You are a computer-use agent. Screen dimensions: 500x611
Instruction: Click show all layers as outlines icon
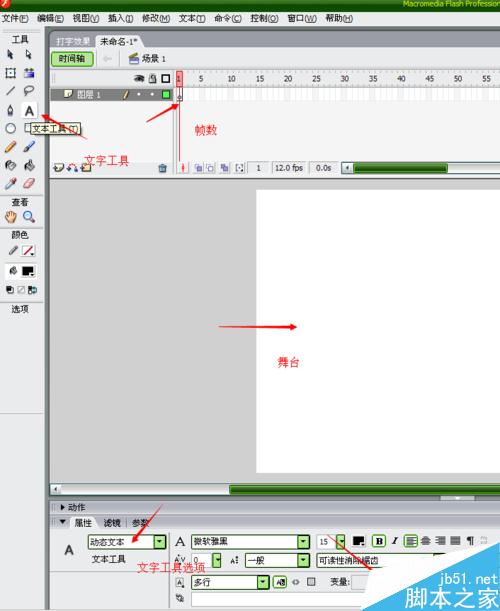click(x=166, y=79)
